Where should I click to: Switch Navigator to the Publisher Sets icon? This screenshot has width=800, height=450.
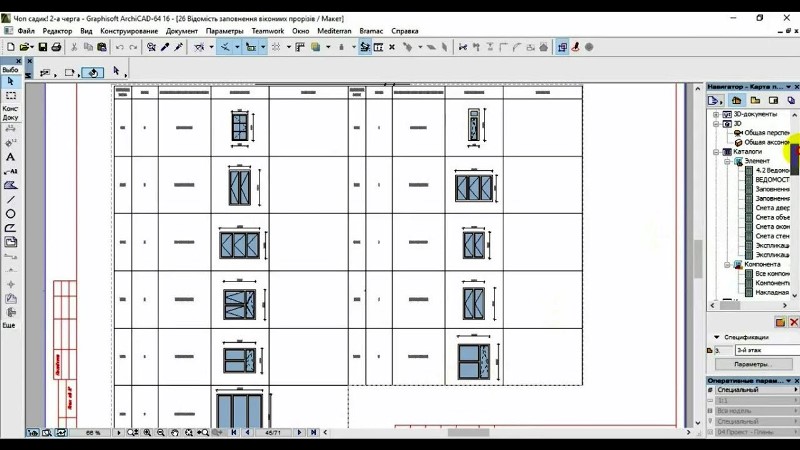[x=791, y=101]
